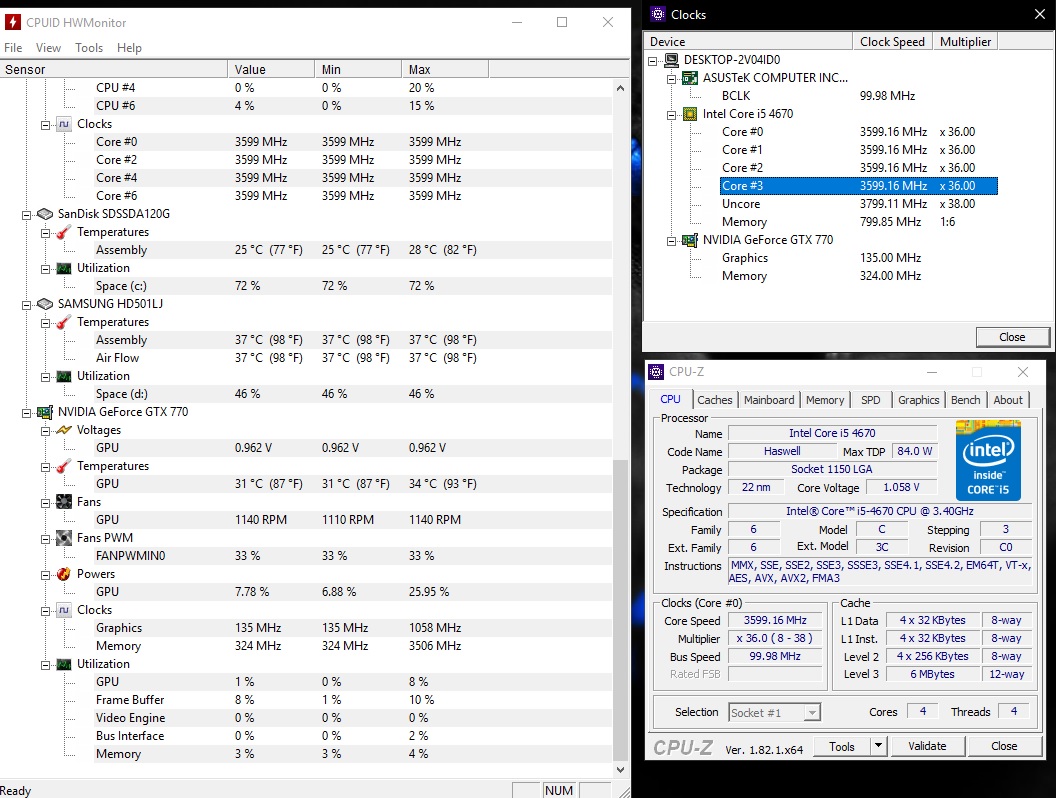Screen dimensions: 1056x798
Task: Switch to the SPD tab in CPU-Z
Action: click(870, 400)
